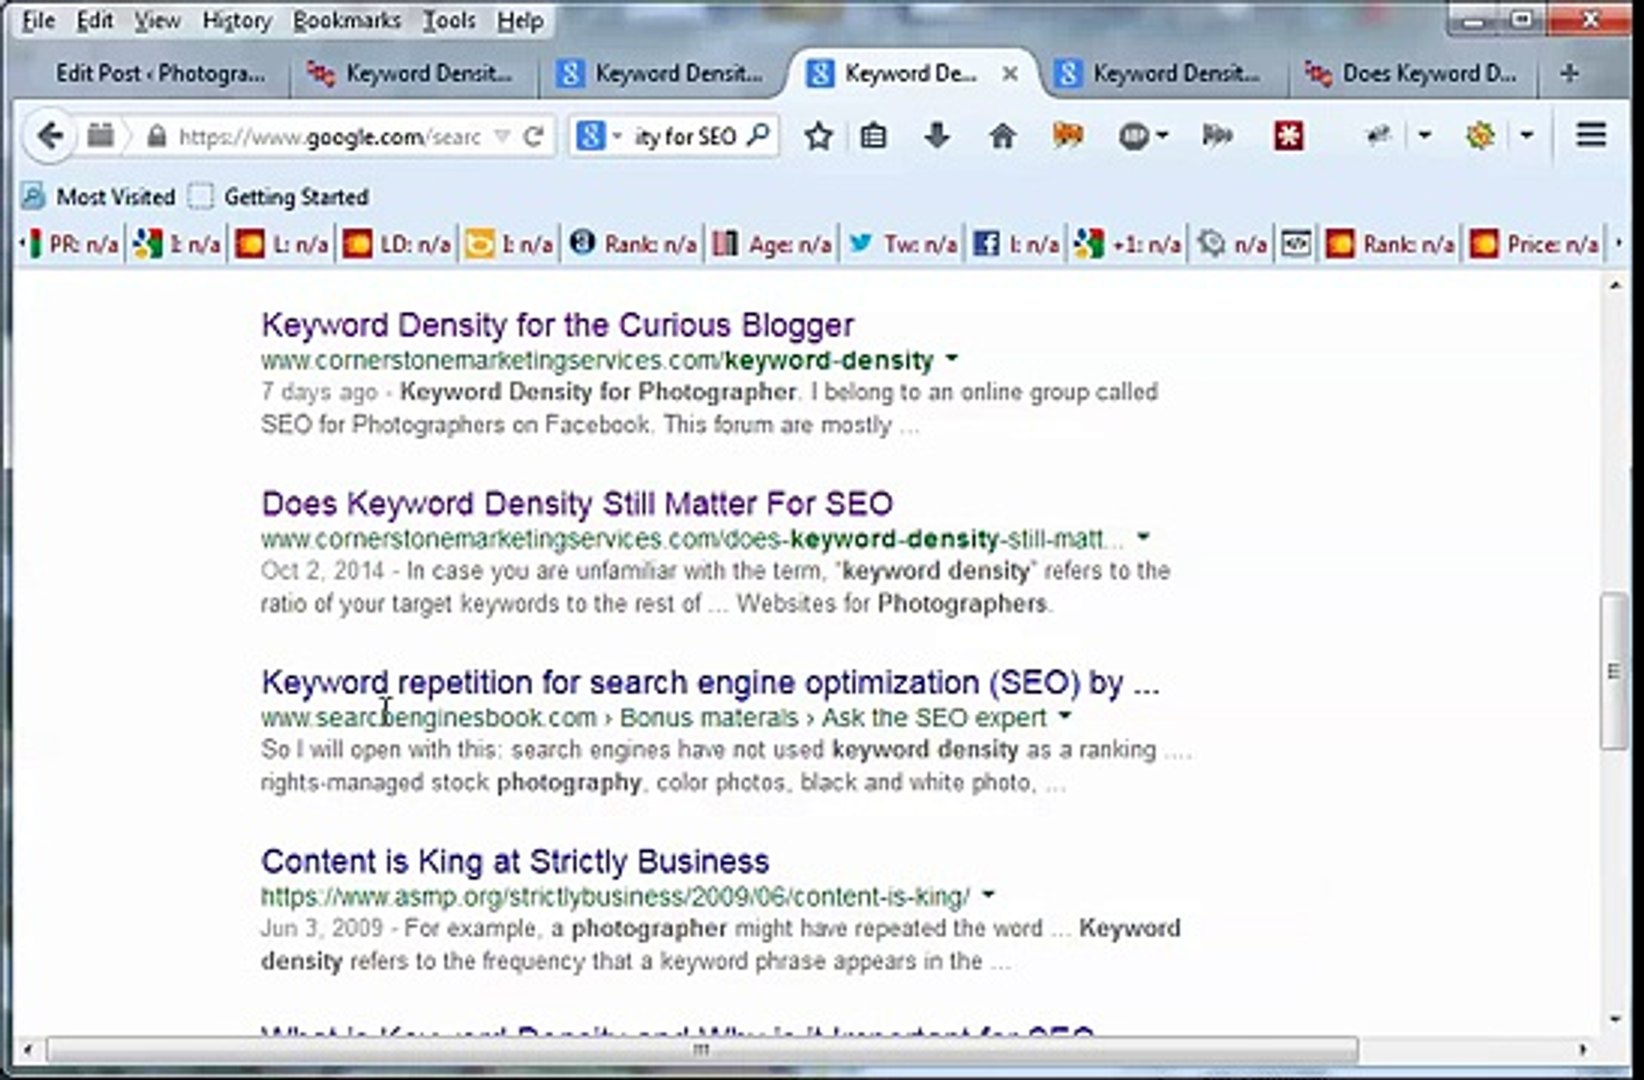Image resolution: width=1644 pixels, height=1080 pixels.
Task: Expand options arrow for does-keyword-density-still-matt result
Action: point(1143,537)
